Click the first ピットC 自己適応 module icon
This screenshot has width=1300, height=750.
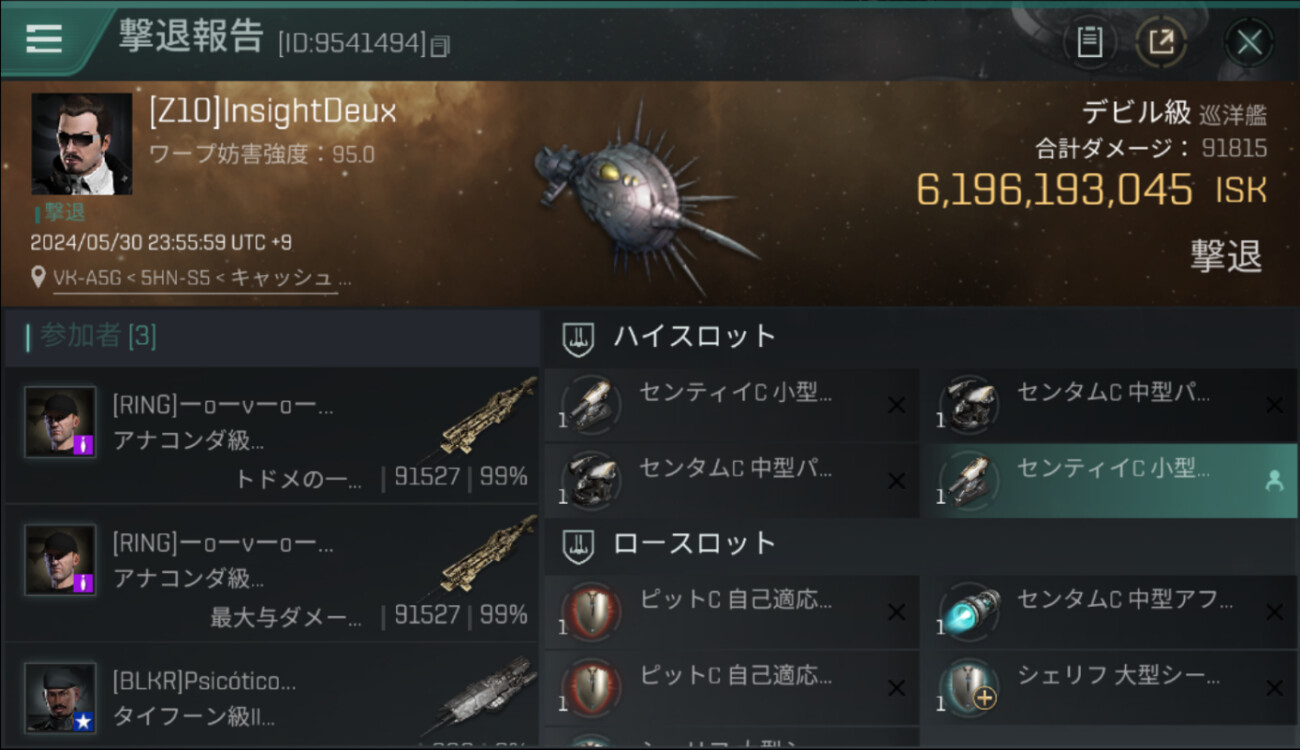coord(590,612)
